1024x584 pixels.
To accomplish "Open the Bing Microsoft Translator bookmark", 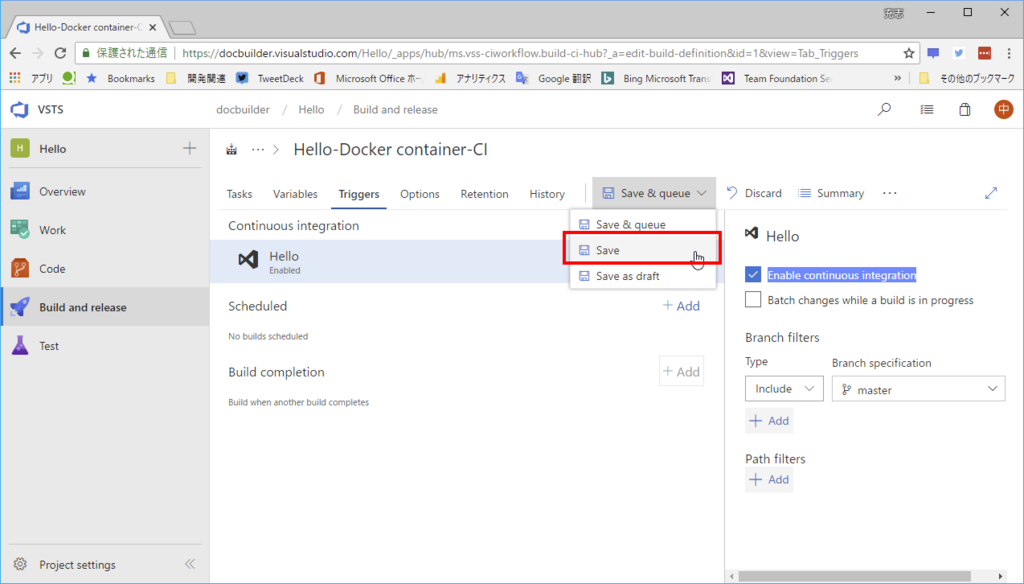I will (656, 78).
